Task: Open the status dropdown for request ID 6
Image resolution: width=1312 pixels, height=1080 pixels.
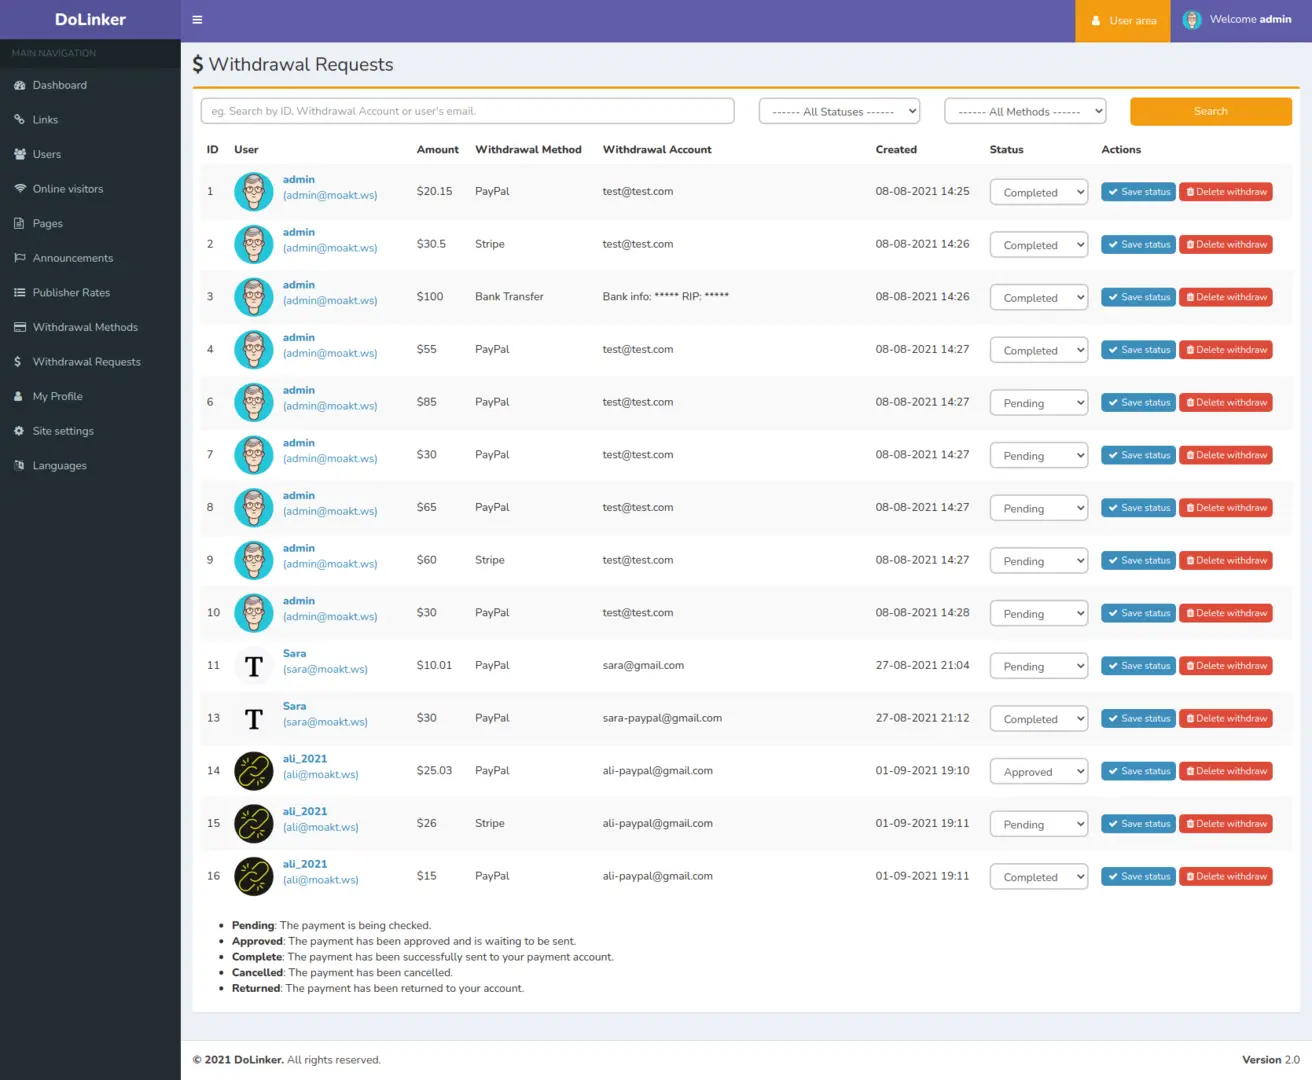Action: tap(1039, 403)
